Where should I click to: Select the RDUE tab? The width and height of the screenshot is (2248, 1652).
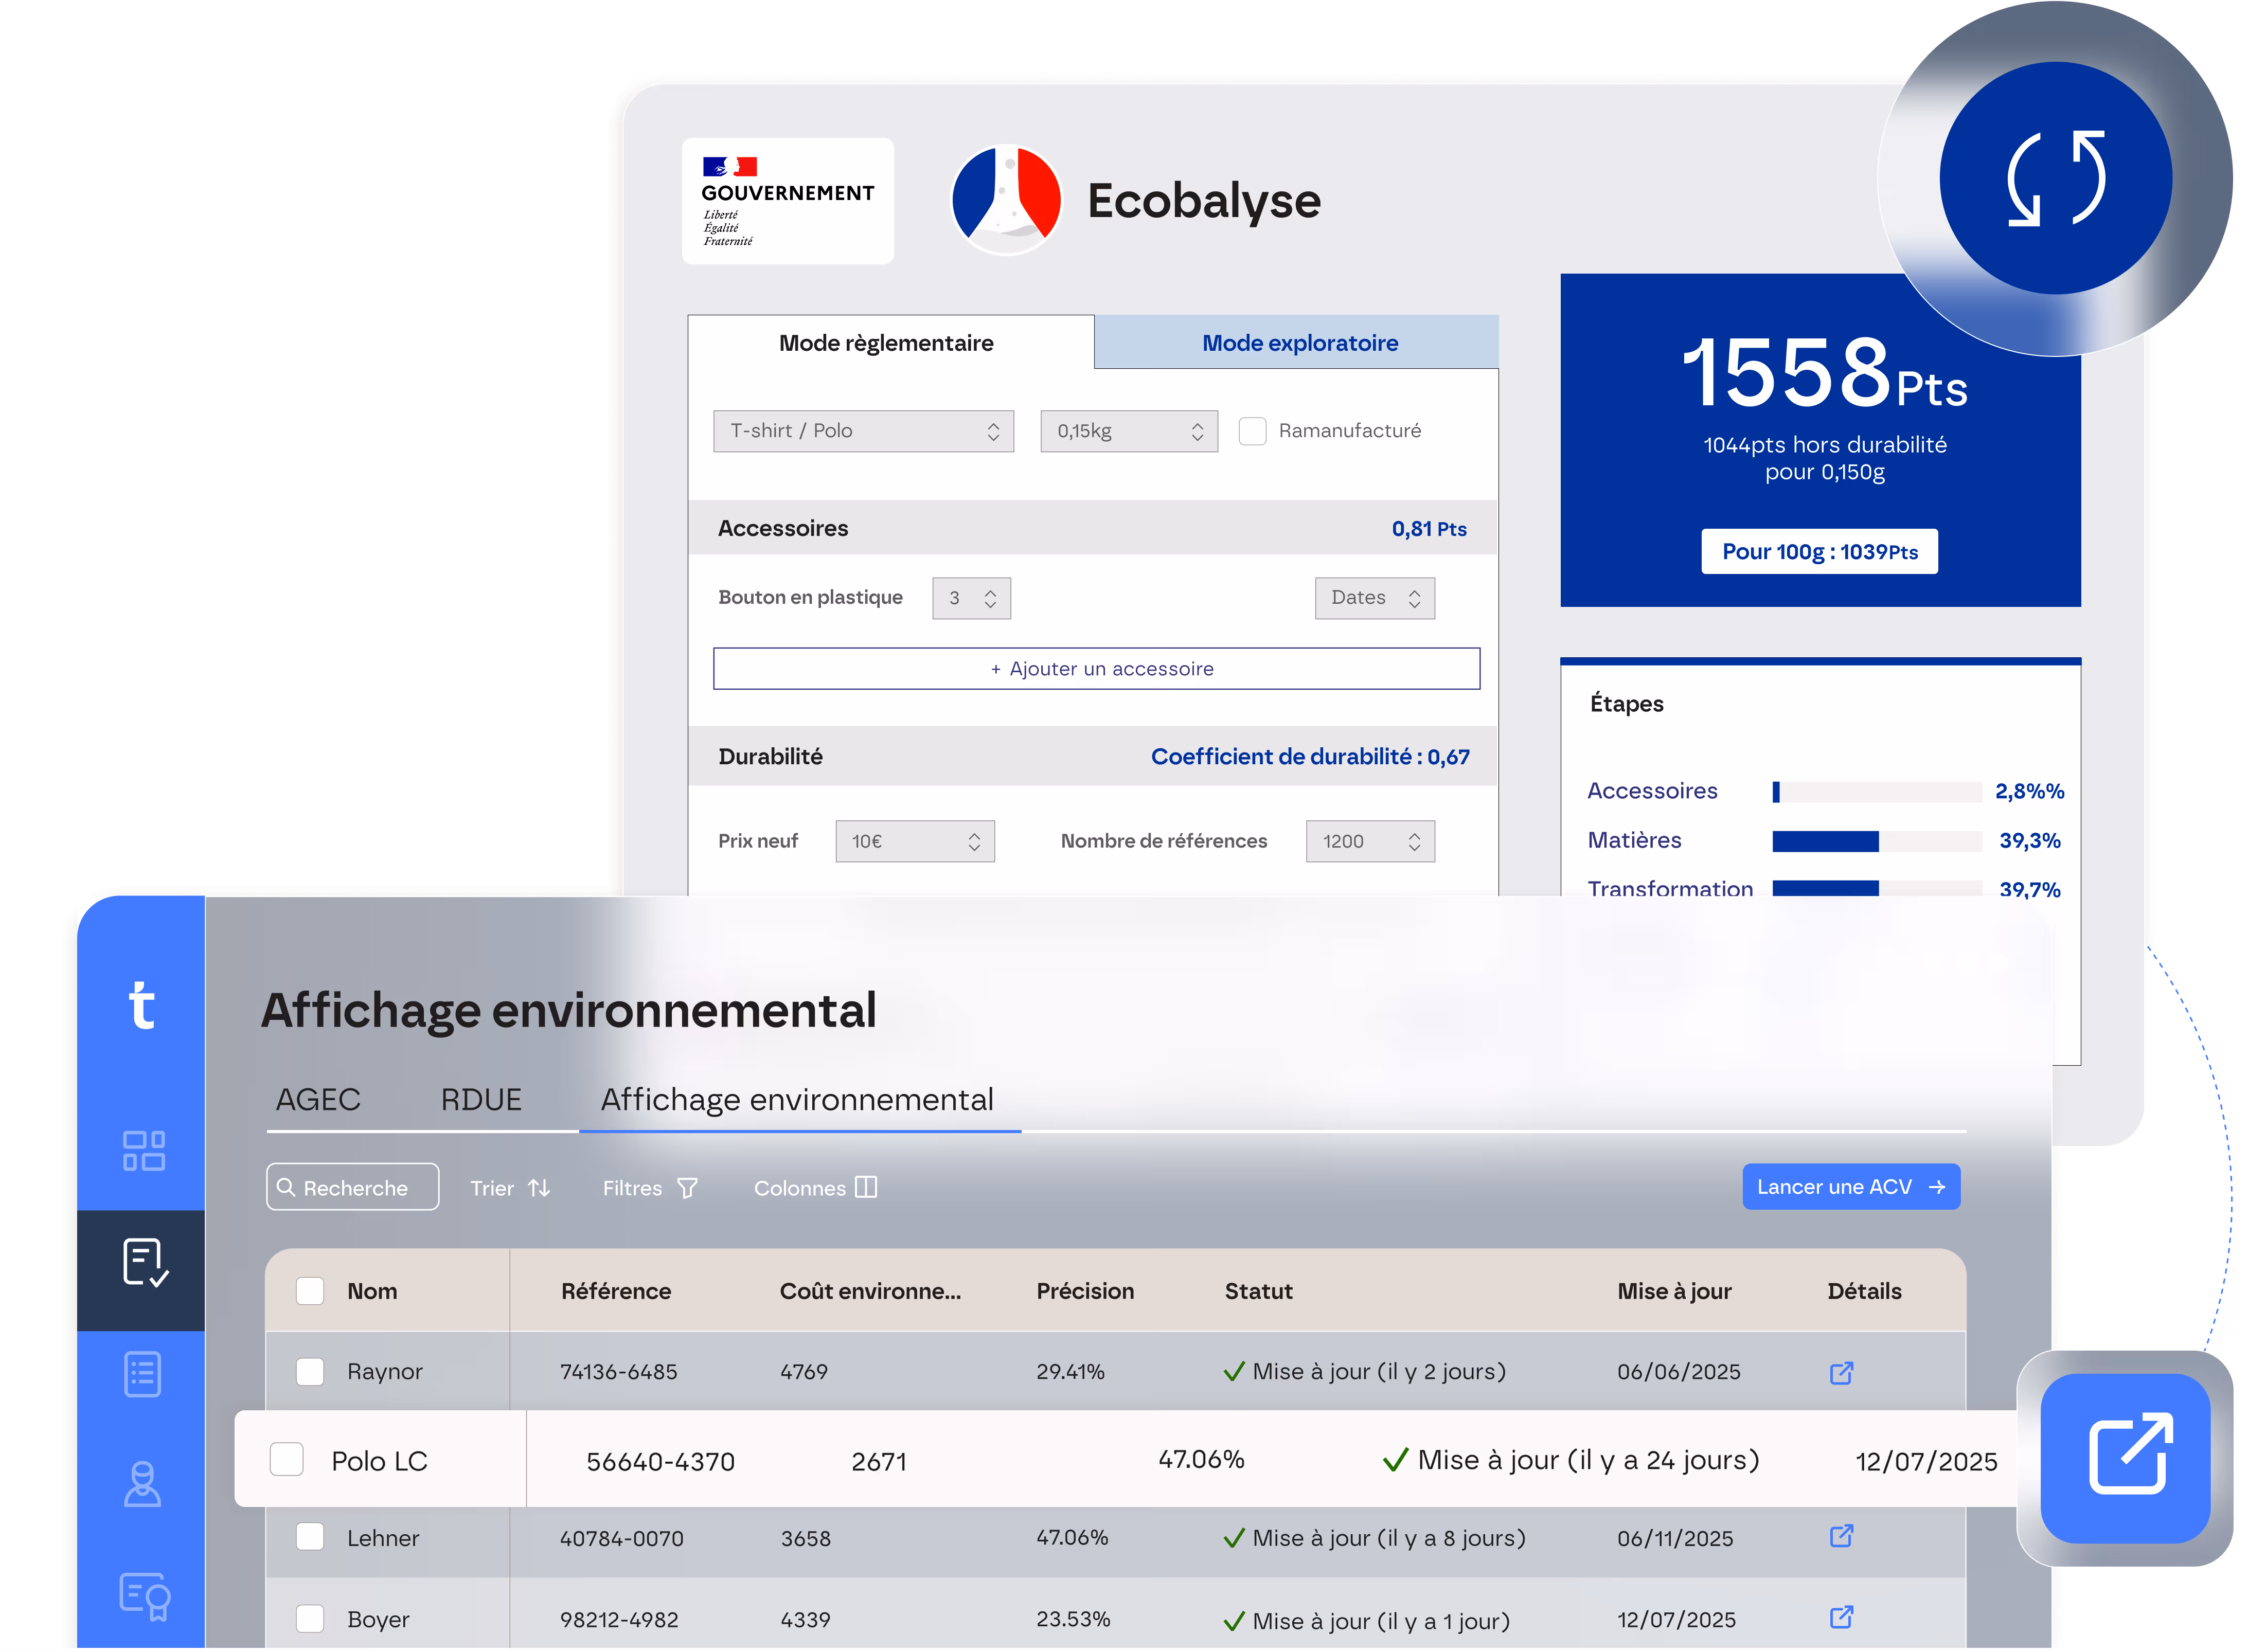(481, 1100)
